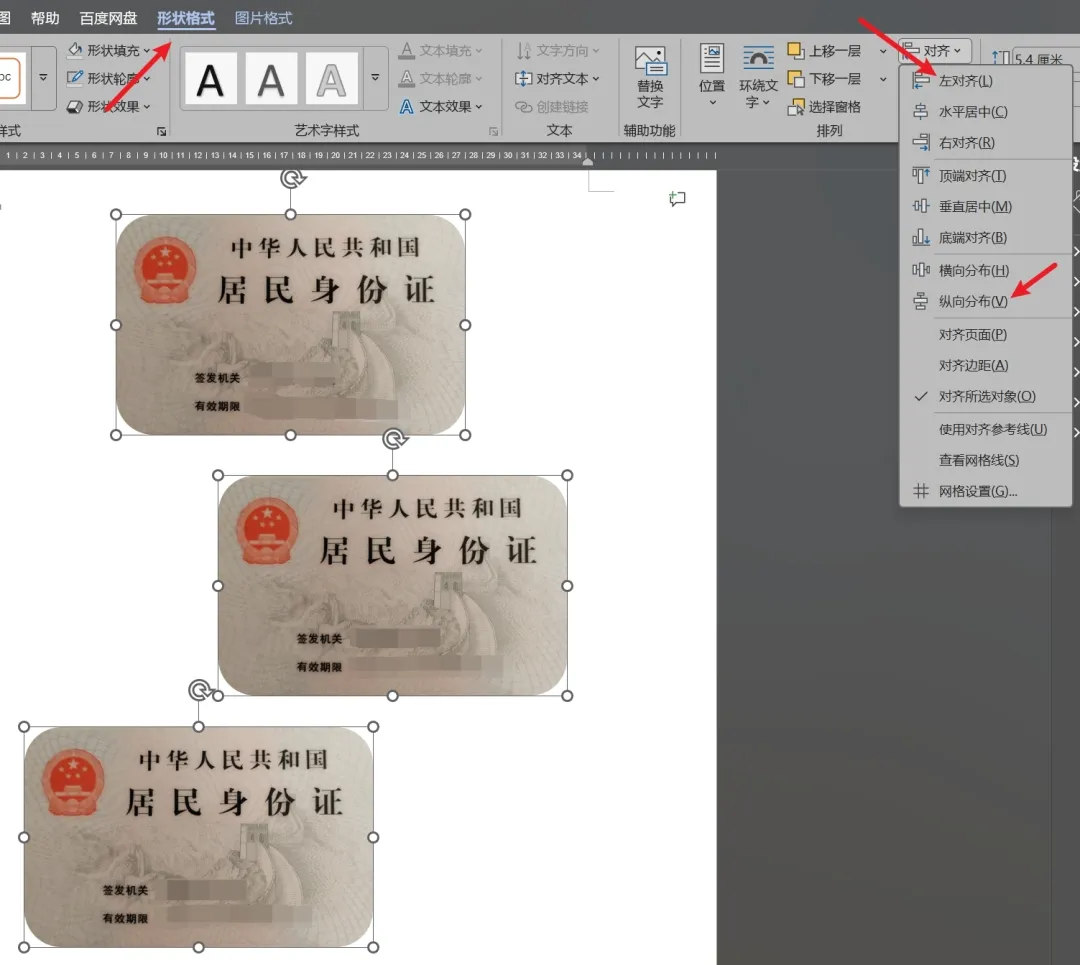Click rotation handle of middle ID card
The image size is (1080, 965).
(395, 439)
